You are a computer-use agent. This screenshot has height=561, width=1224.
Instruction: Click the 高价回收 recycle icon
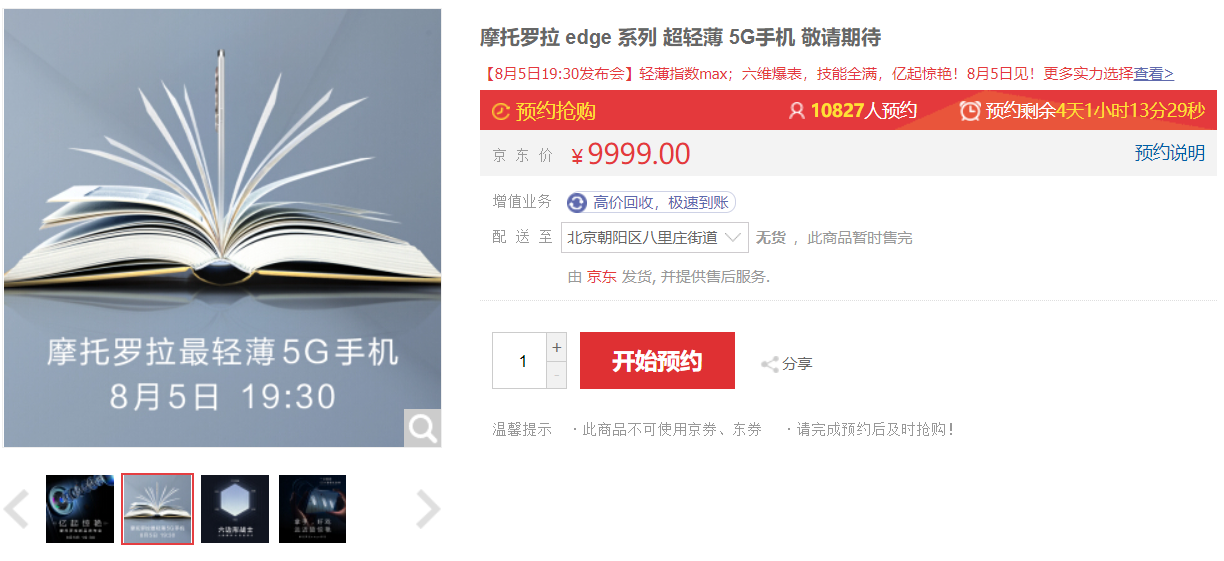[x=577, y=203]
